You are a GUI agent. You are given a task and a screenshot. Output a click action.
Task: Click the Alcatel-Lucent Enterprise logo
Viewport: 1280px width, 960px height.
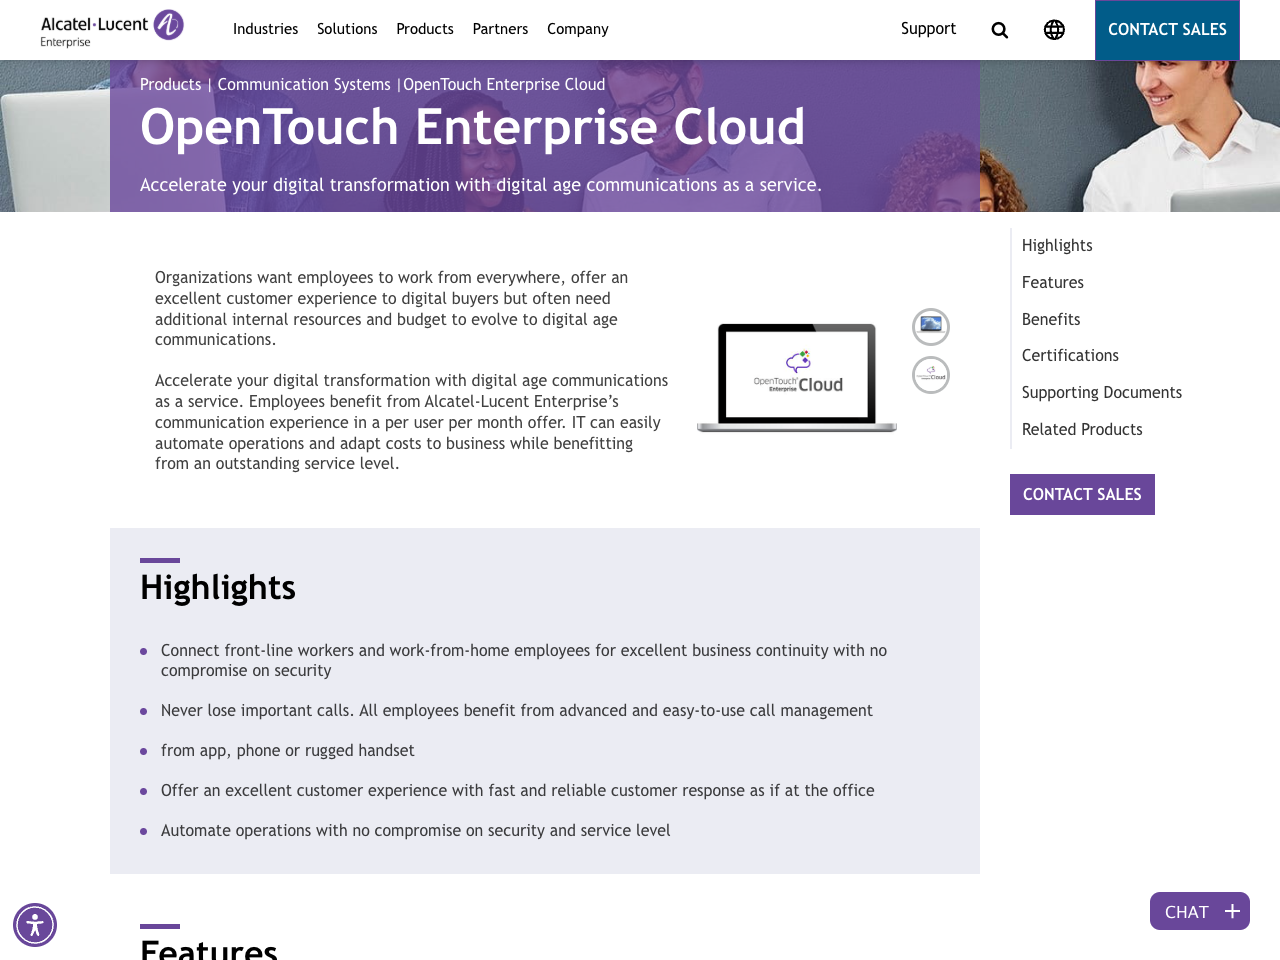coord(112,29)
